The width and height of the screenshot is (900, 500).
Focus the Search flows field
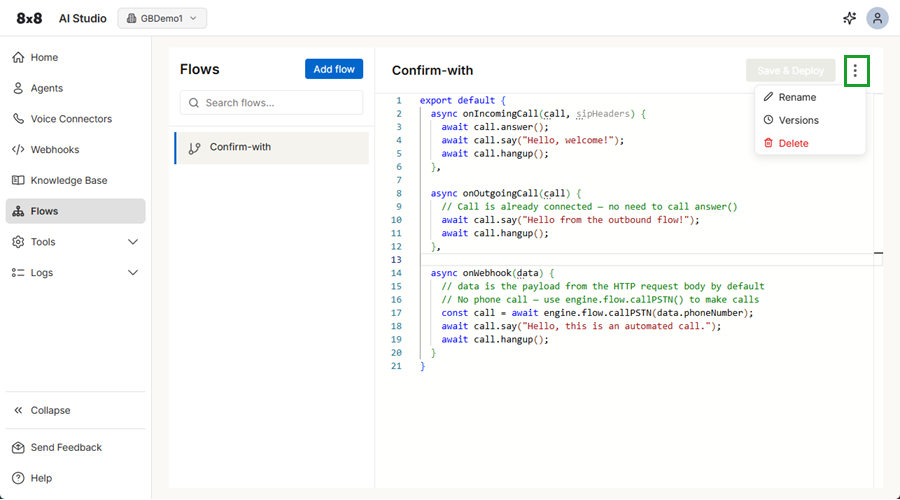[x=271, y=103]
